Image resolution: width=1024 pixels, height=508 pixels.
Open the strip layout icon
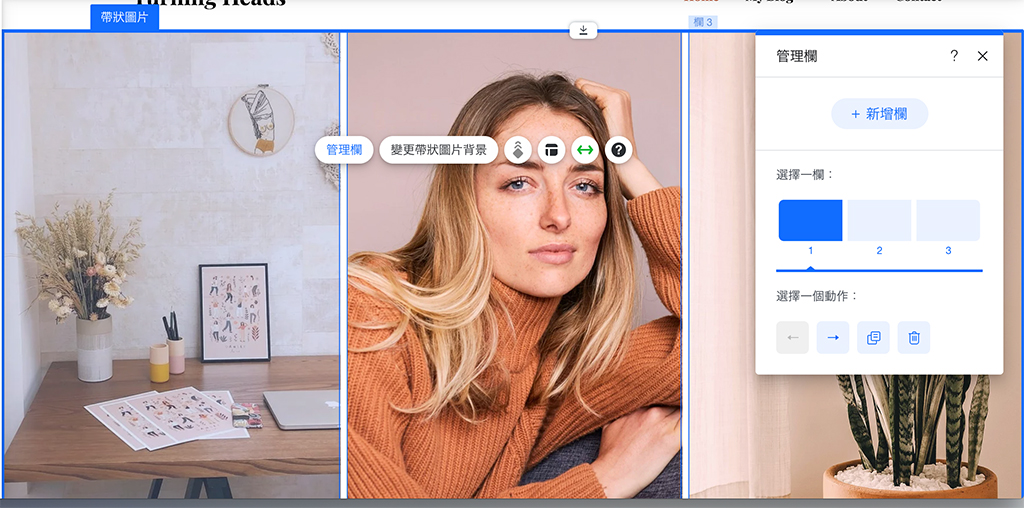[551, 150]
